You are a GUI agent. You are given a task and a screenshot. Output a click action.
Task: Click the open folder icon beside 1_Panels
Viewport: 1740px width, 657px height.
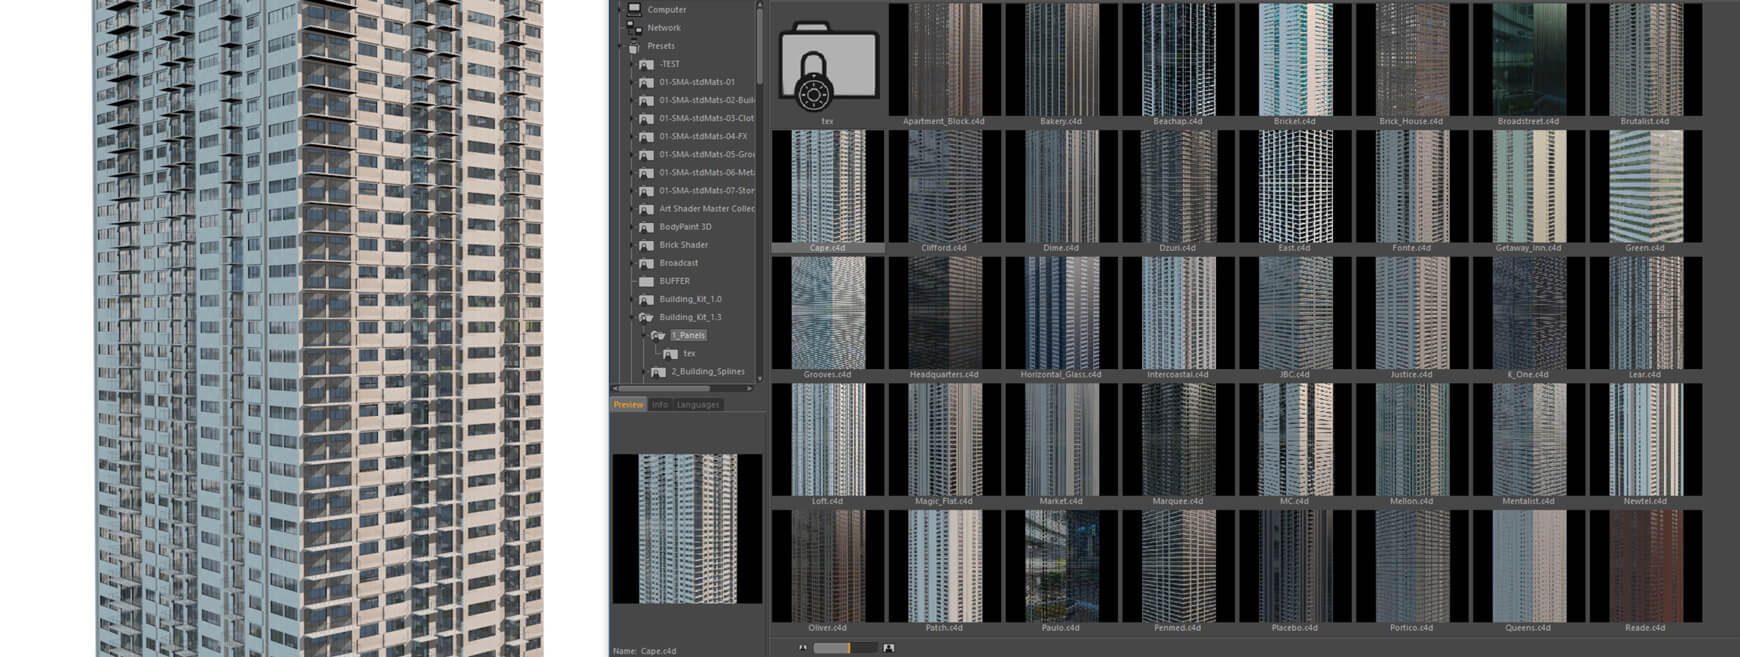click(658, 335)
